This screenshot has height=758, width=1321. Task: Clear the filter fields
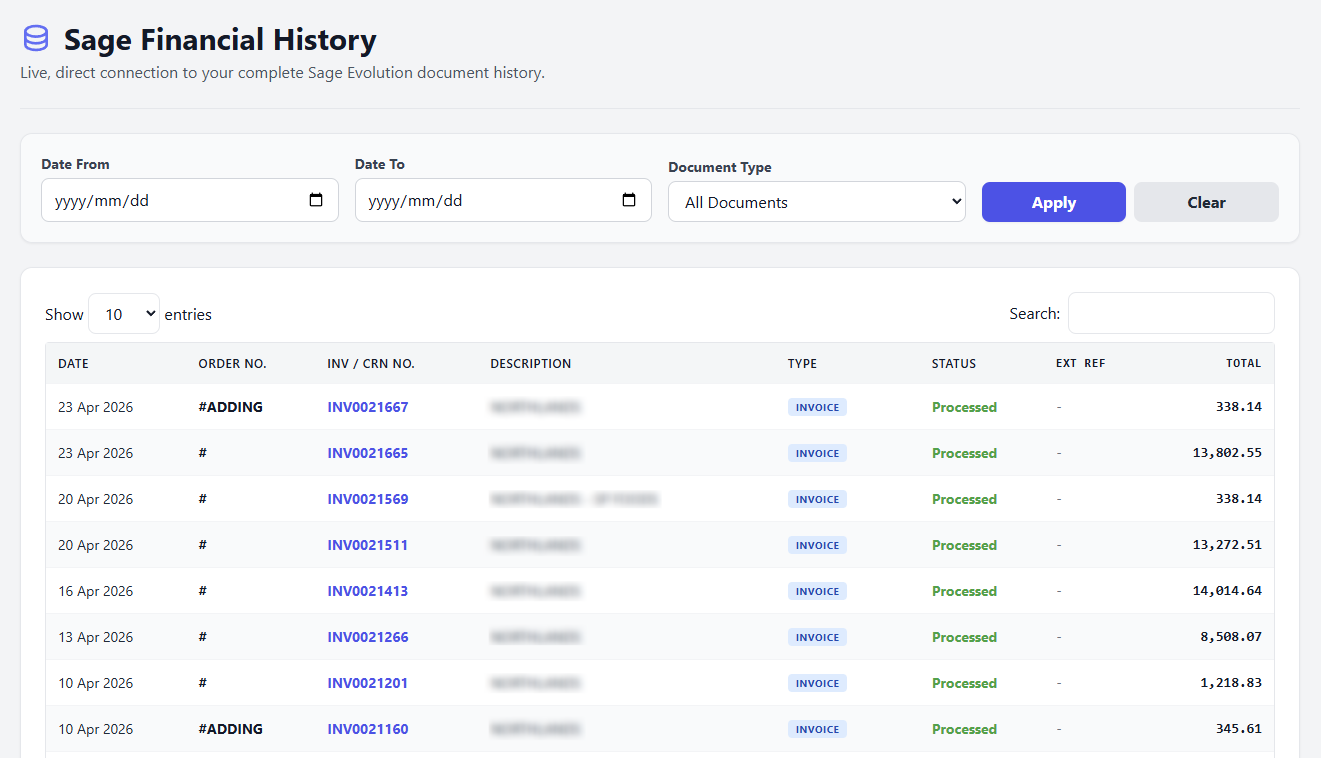tap(1206, 202)
